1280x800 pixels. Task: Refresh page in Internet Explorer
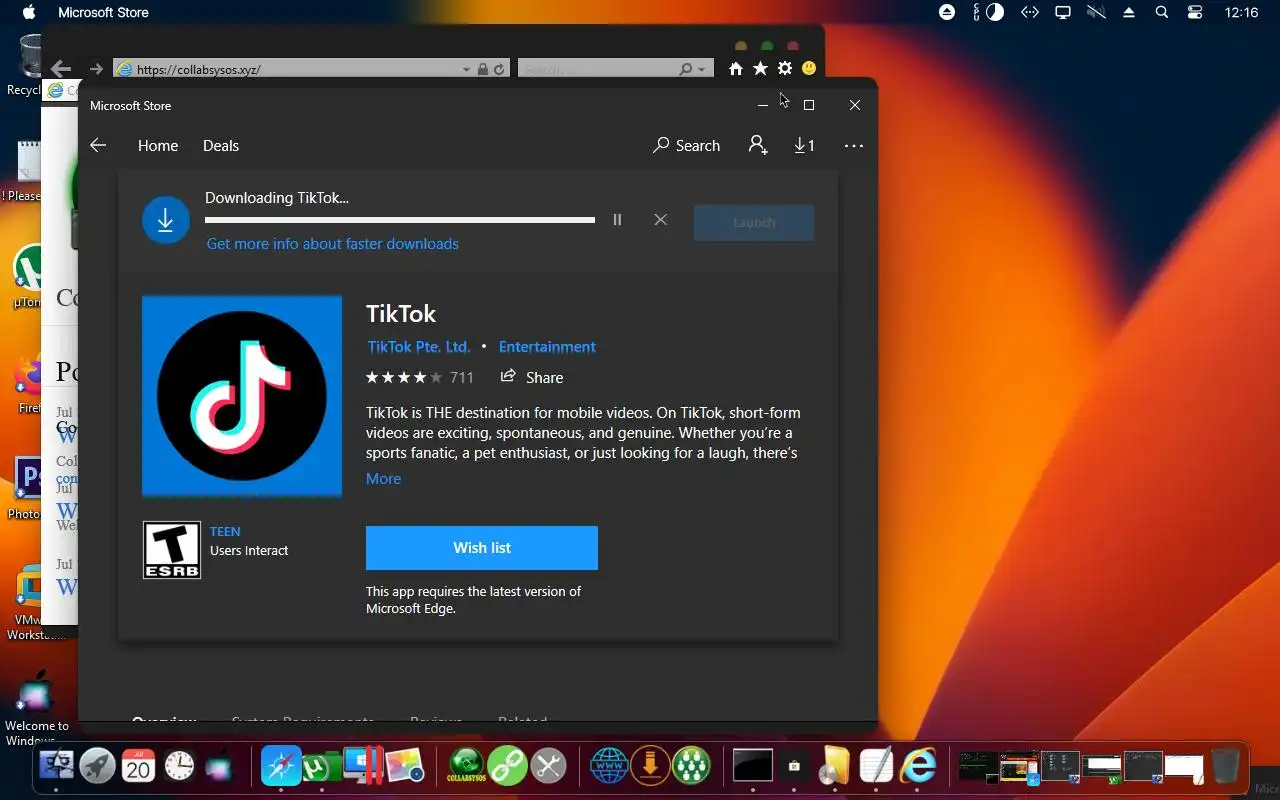pos(500,69)
